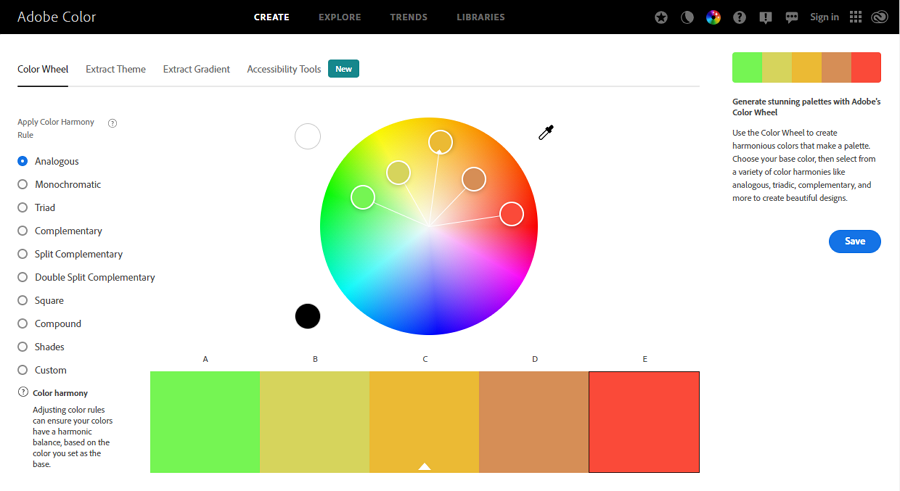Click the Sign in link
Screen dimensions: 900x491
point(824,17)
